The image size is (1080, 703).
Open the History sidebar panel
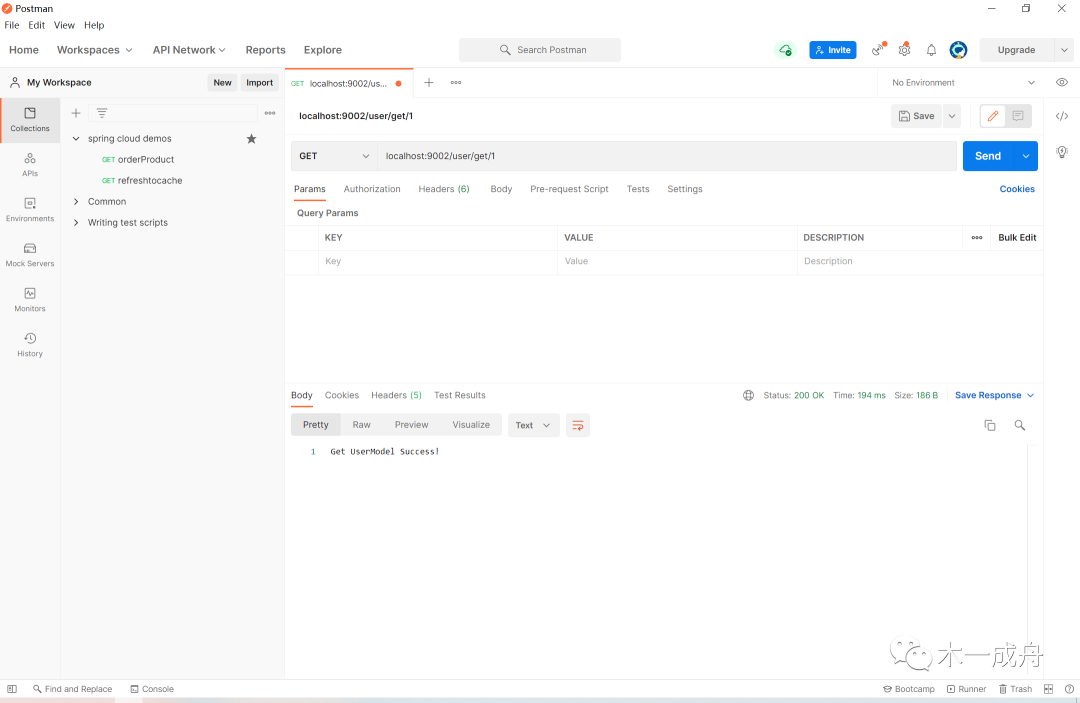(x=30, y=345)
